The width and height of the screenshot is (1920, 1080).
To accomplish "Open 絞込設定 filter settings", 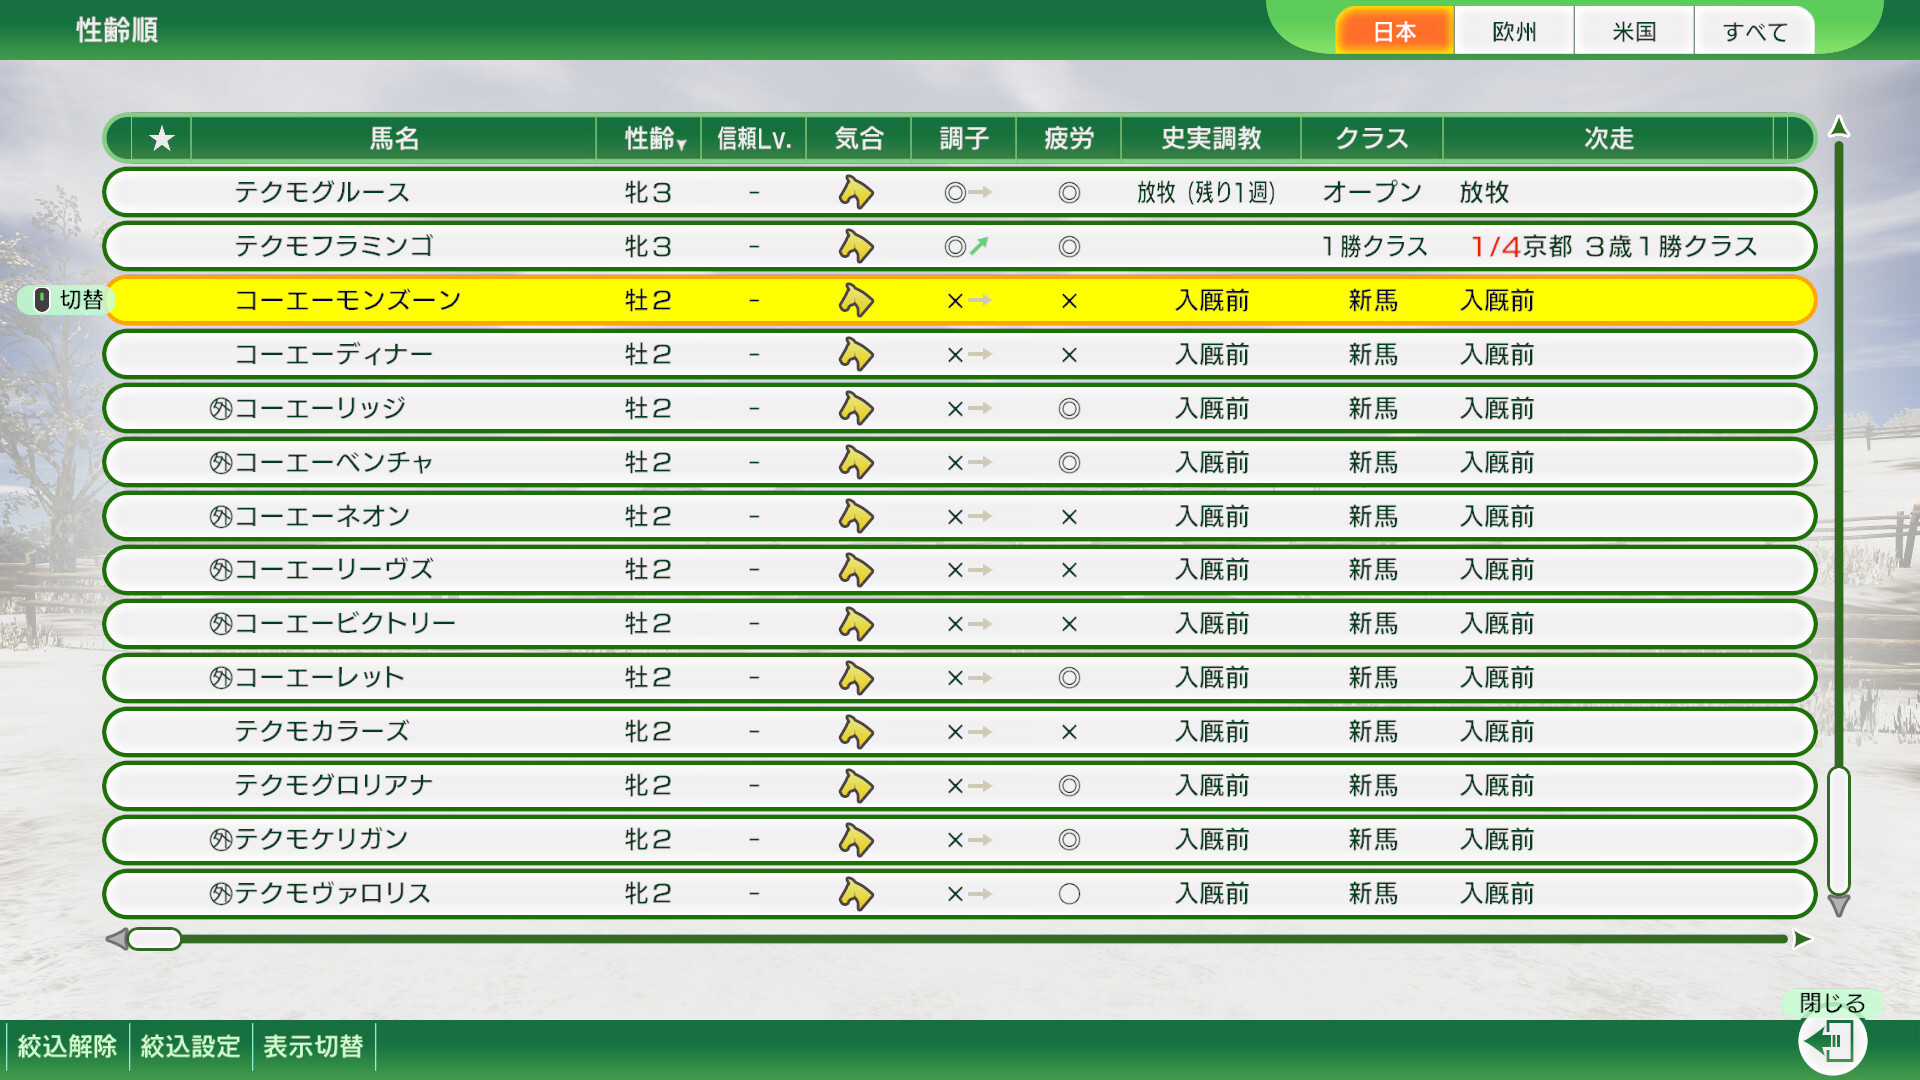I will (189, 1045).
